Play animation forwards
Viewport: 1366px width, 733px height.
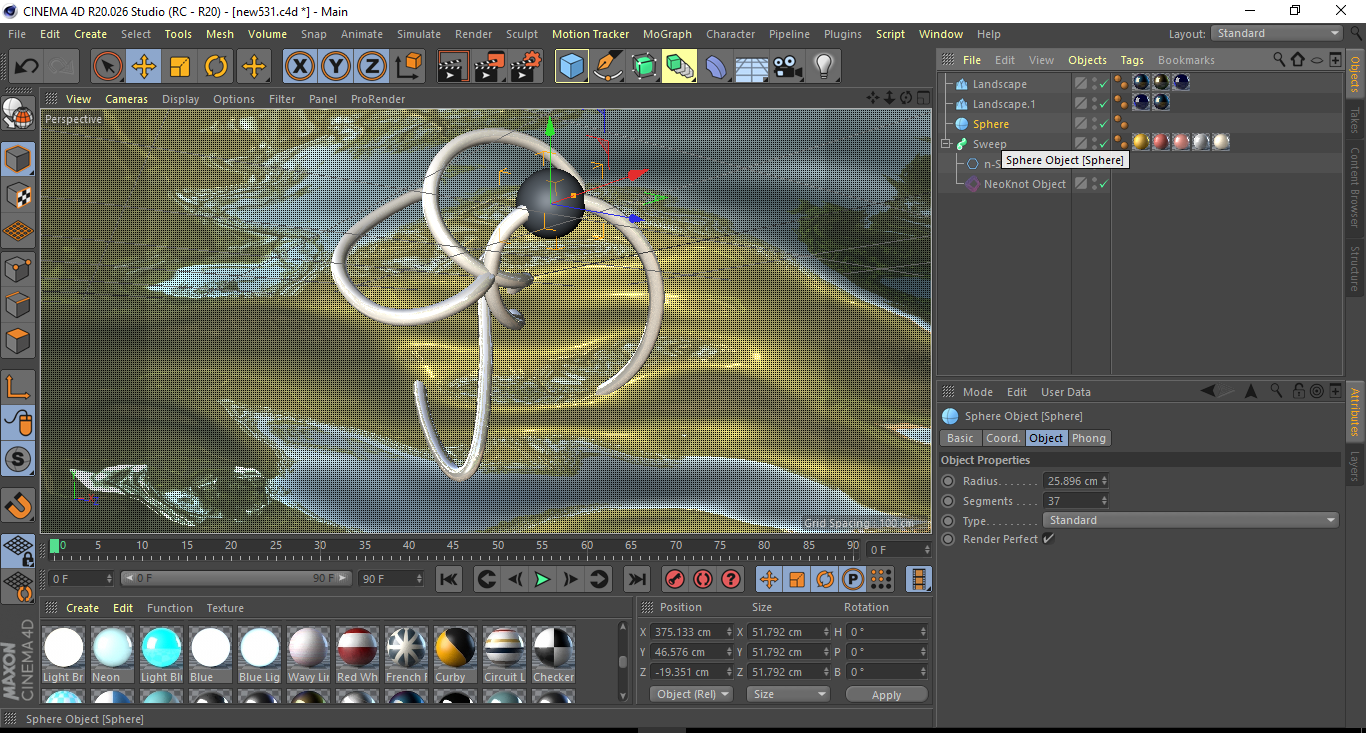click(542, 579)
